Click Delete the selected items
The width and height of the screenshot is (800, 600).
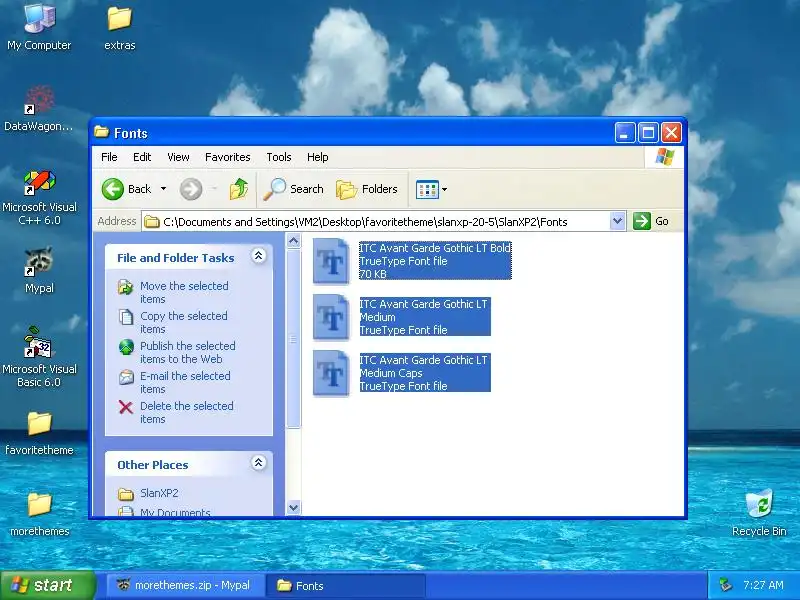(187, 413)
